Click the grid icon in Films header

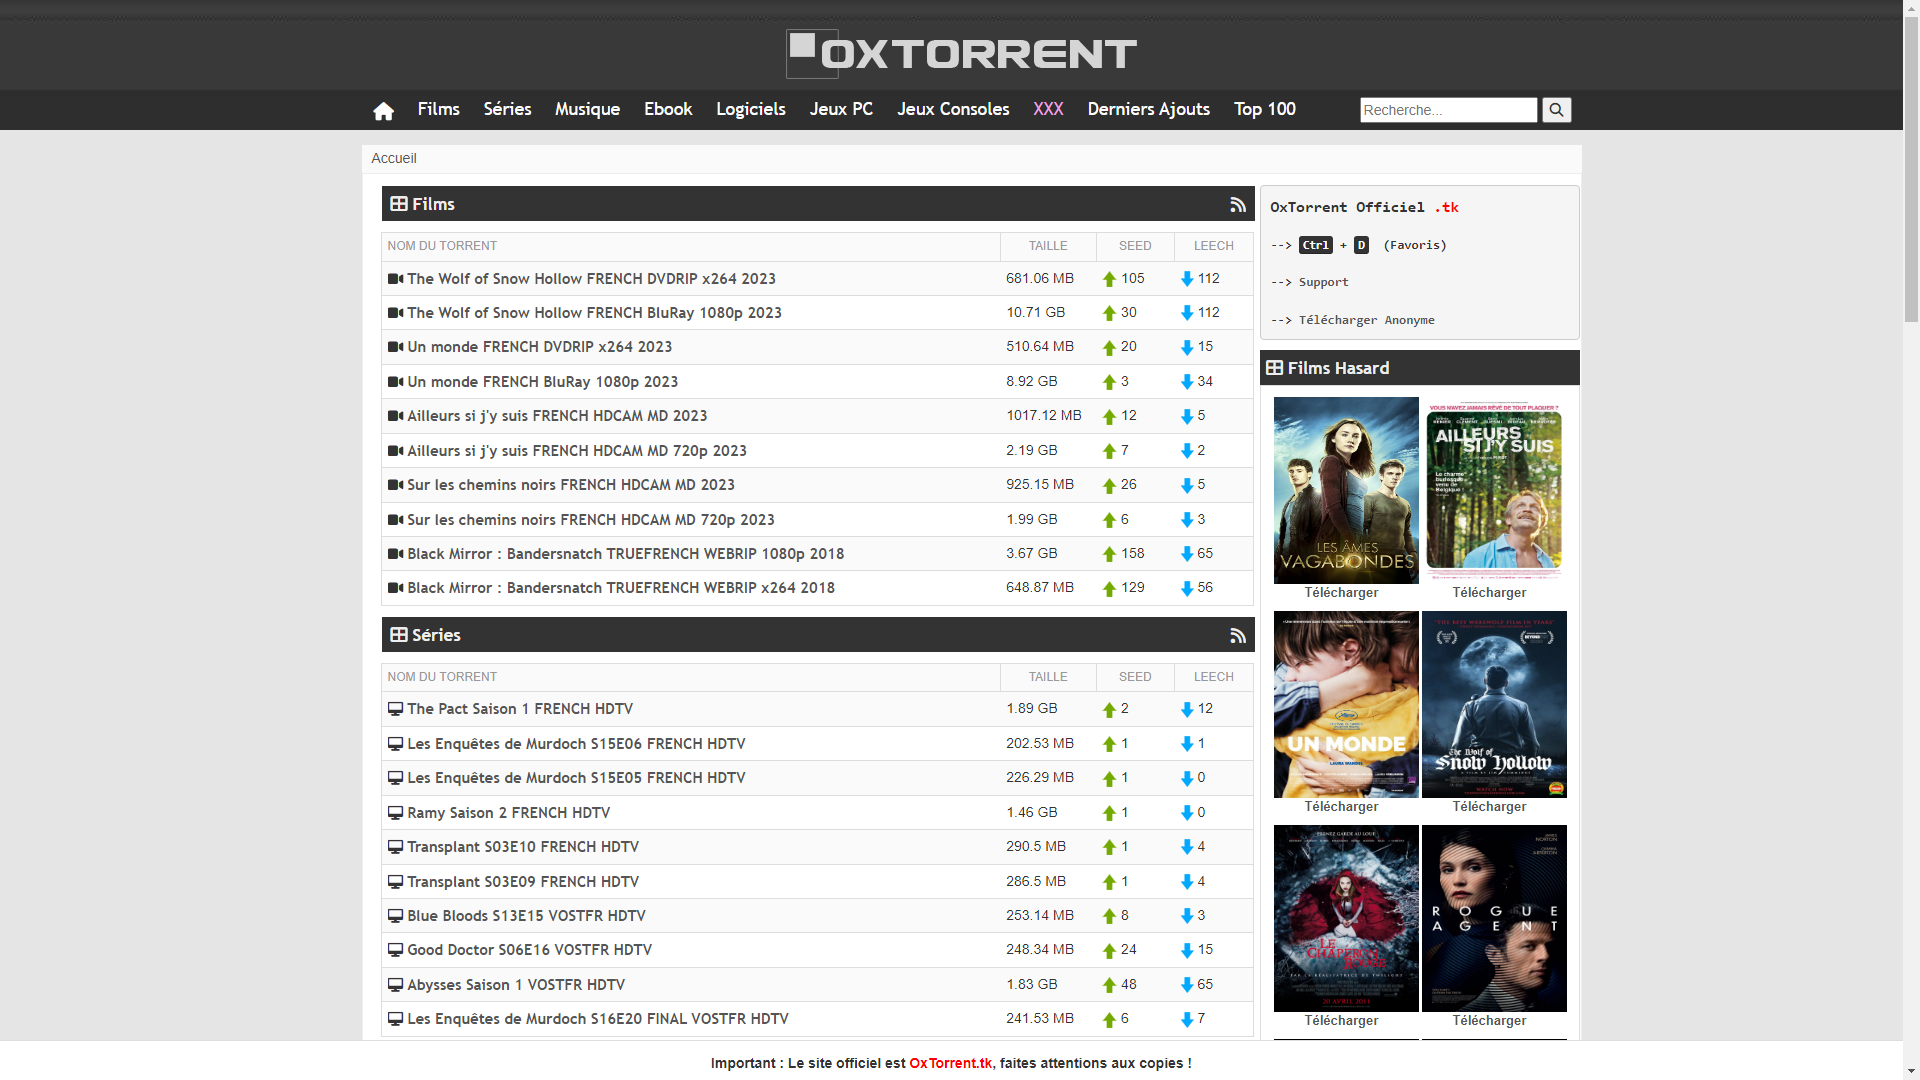(399, 204)
